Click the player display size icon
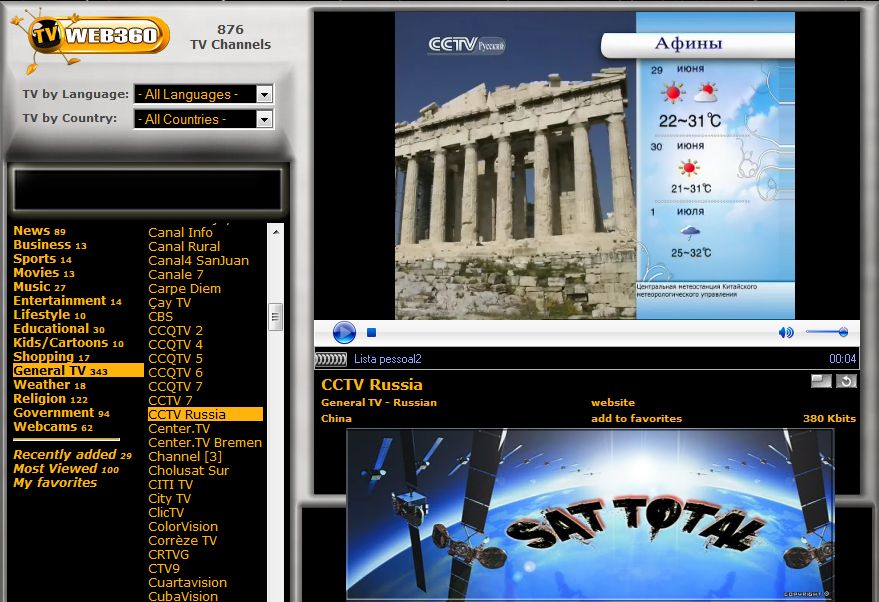 [821, 381]
